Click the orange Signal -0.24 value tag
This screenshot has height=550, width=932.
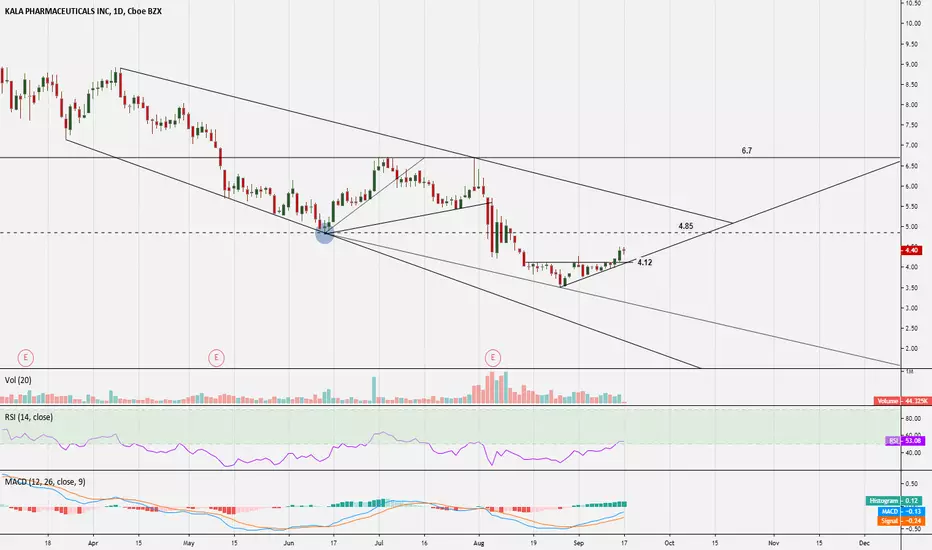(901, 521)
